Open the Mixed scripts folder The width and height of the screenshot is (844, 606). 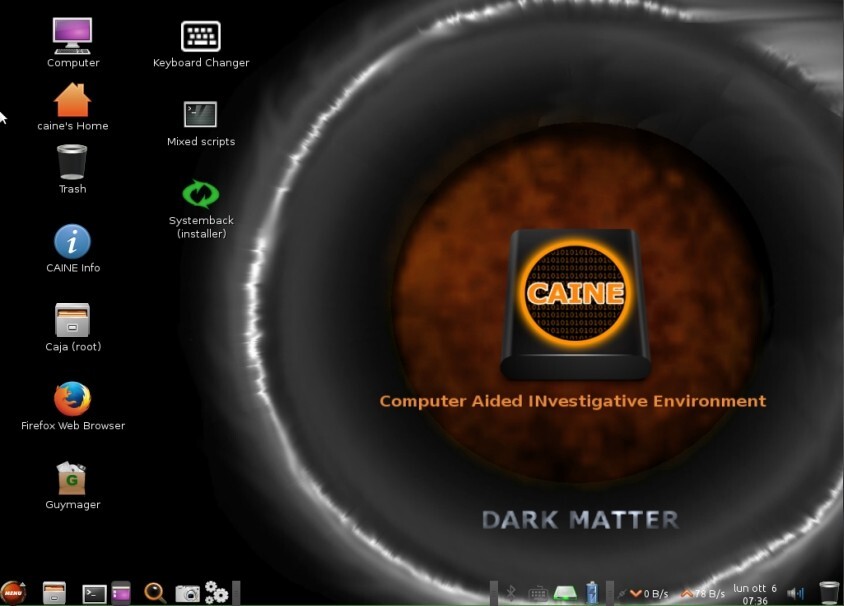pos(200,113)
